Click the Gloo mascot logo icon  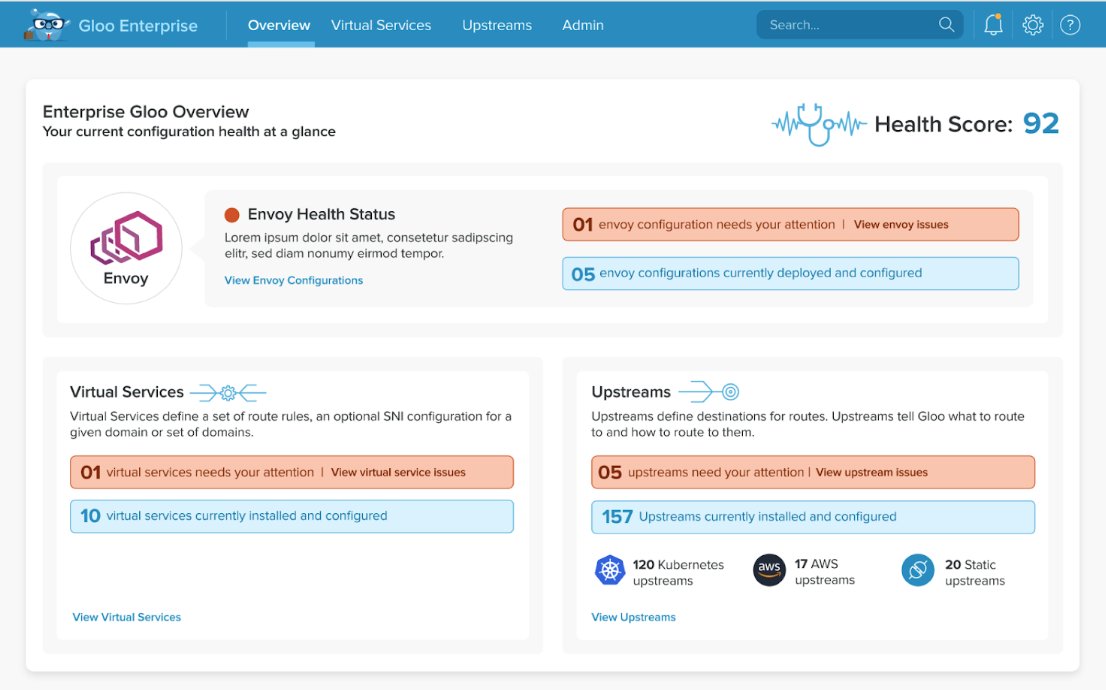click(x=47, y=25)
